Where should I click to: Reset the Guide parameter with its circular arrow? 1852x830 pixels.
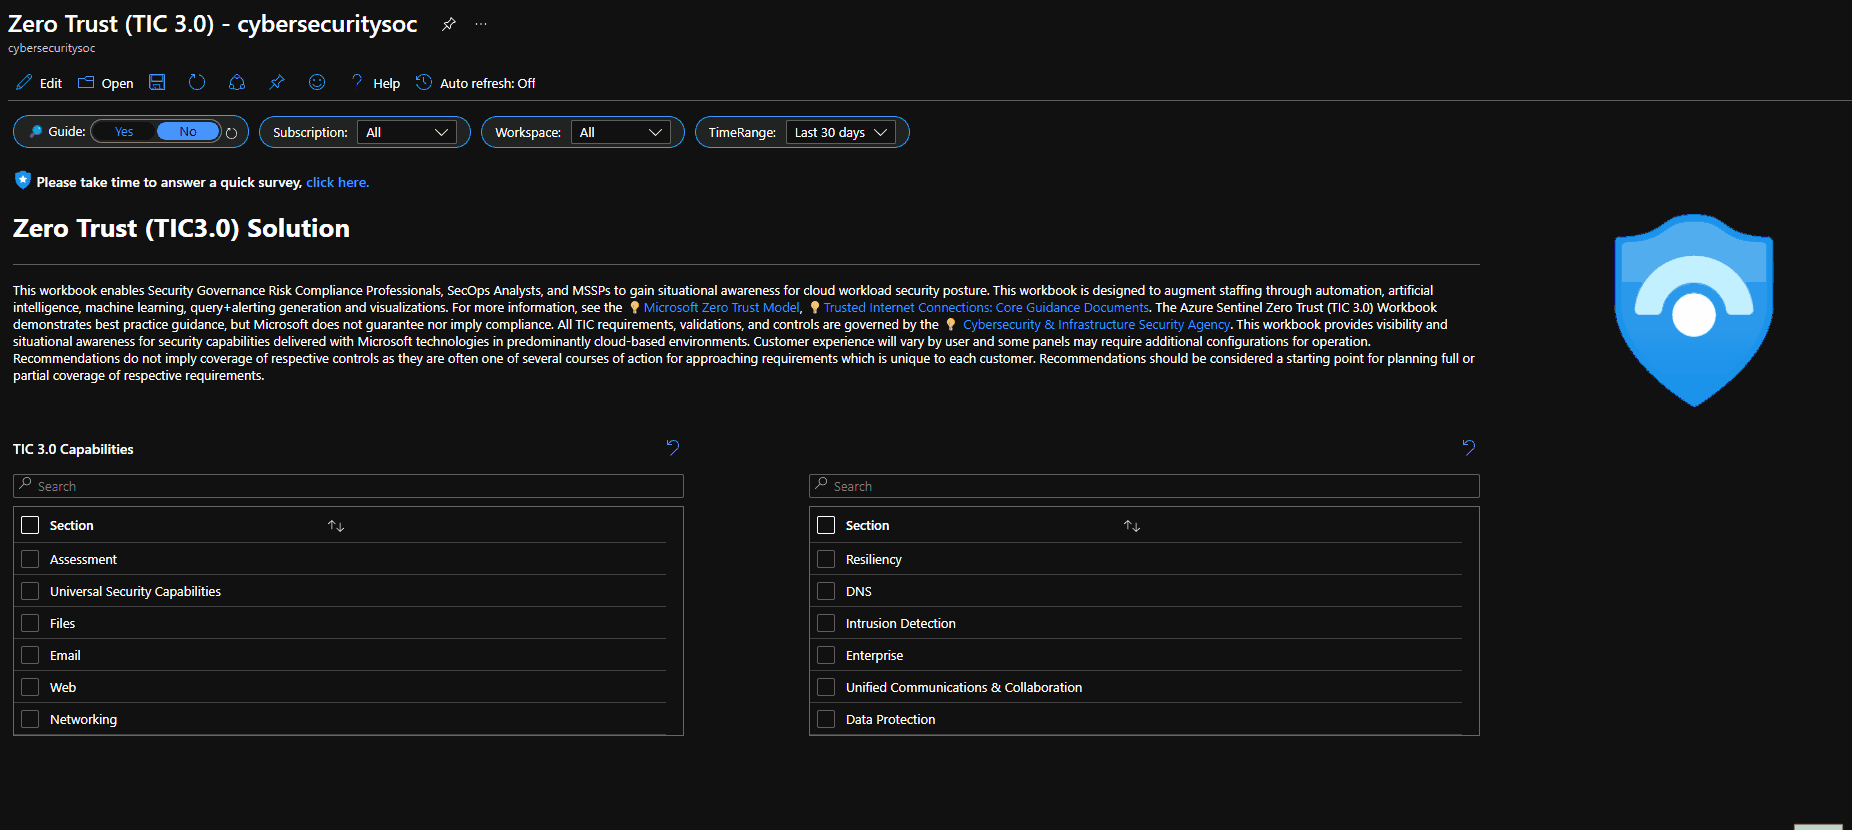coord(232,133)
